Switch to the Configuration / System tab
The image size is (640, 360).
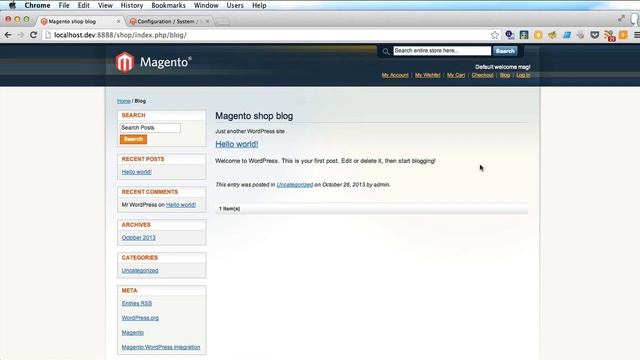point(169,21)
